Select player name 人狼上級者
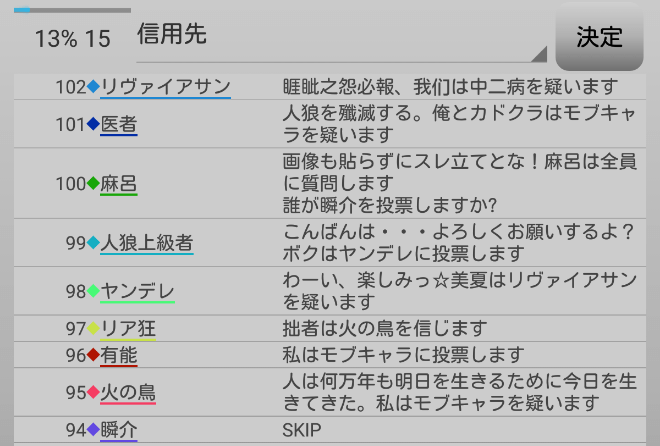The image size is (660, 446). pyautogui.click(x=147, y=243)
